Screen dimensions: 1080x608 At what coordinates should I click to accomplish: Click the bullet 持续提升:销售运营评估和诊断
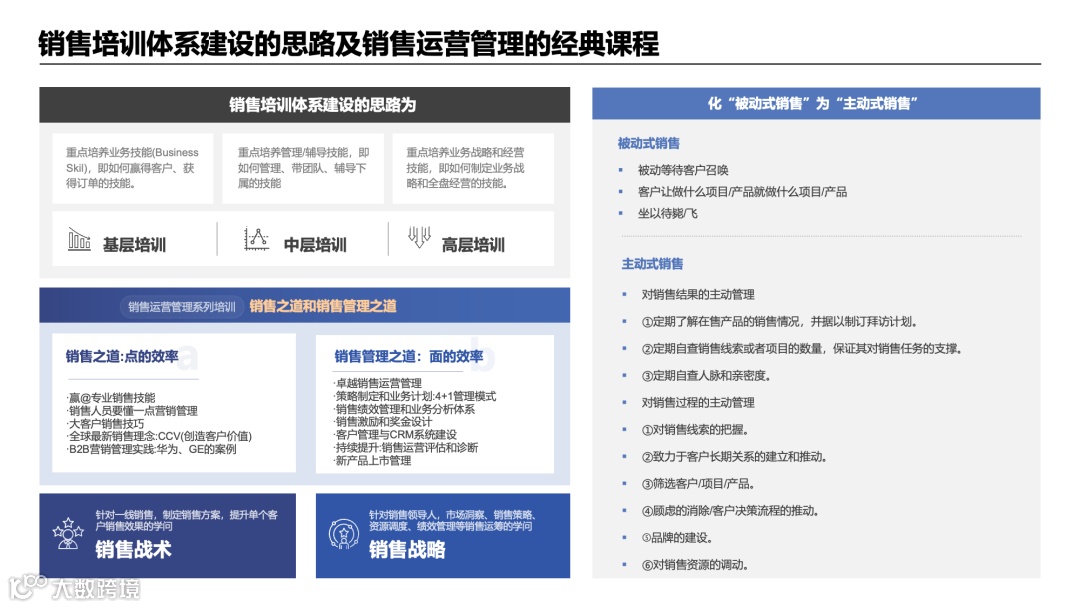pos(406,448)
